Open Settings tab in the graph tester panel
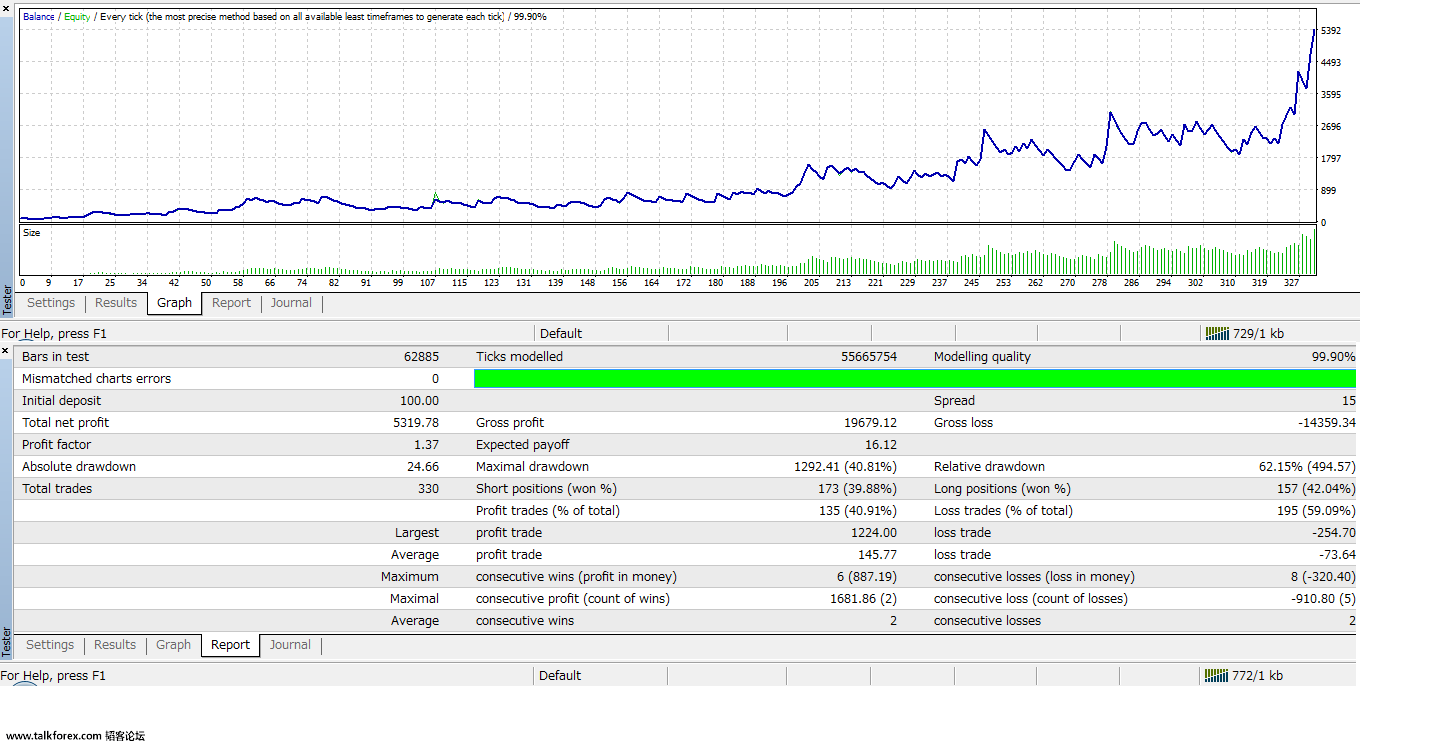 coord(51,303)
